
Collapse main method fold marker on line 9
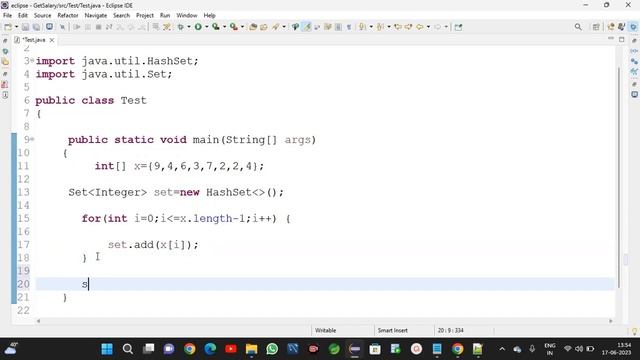pos(32,140)
